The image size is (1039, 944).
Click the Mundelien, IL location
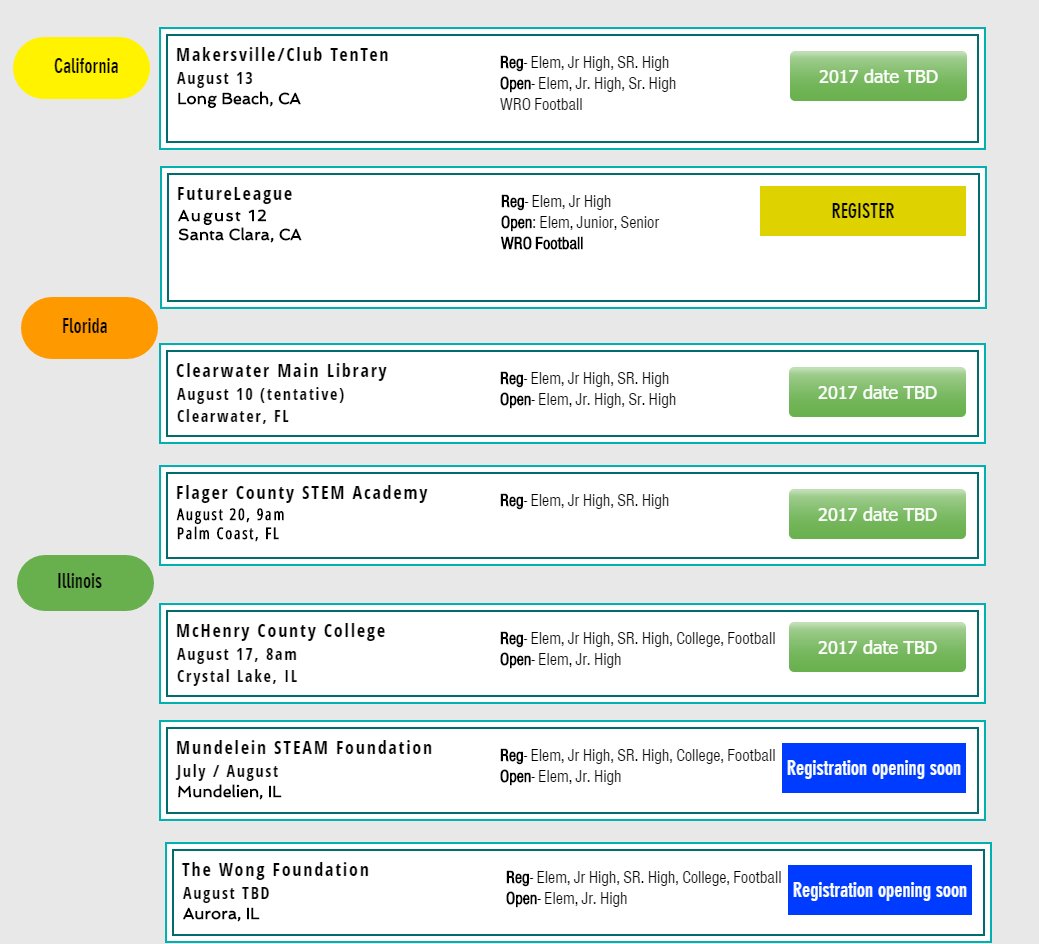coord(229,792)
